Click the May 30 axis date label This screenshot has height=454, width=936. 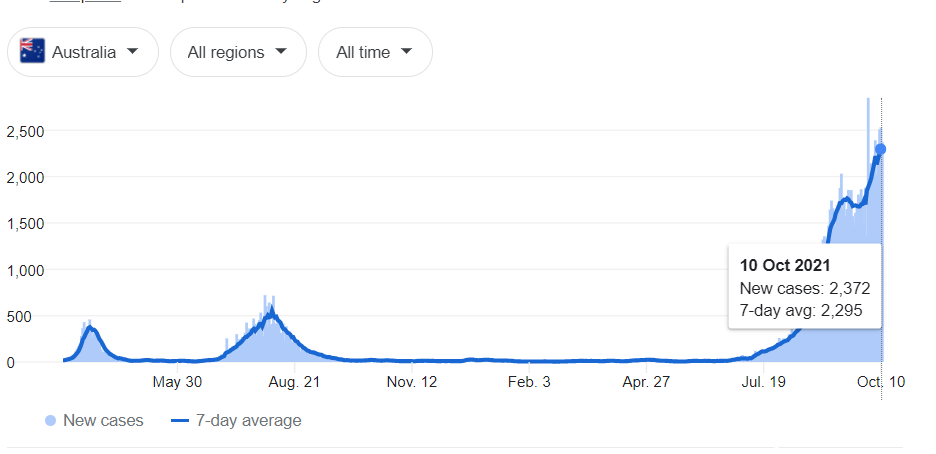pos(177,382)
